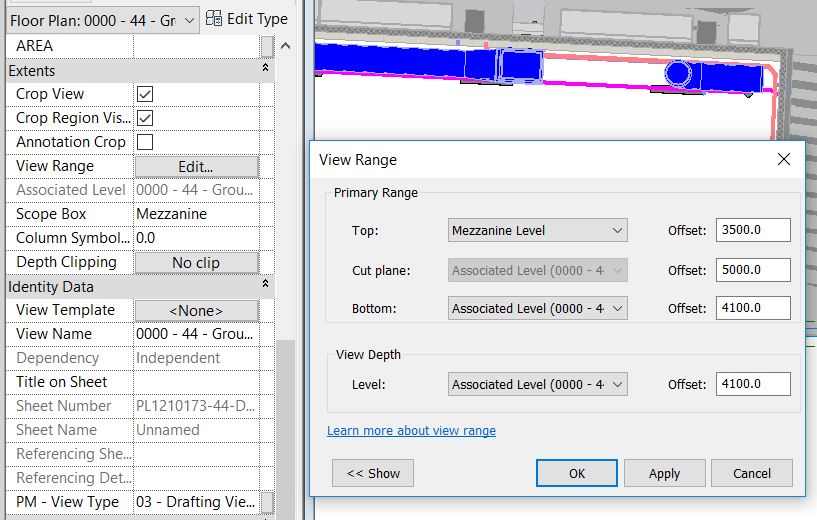Enable the Annotation Crop checkbox
This screenshot has height=520, width=817.
[145, 142]
